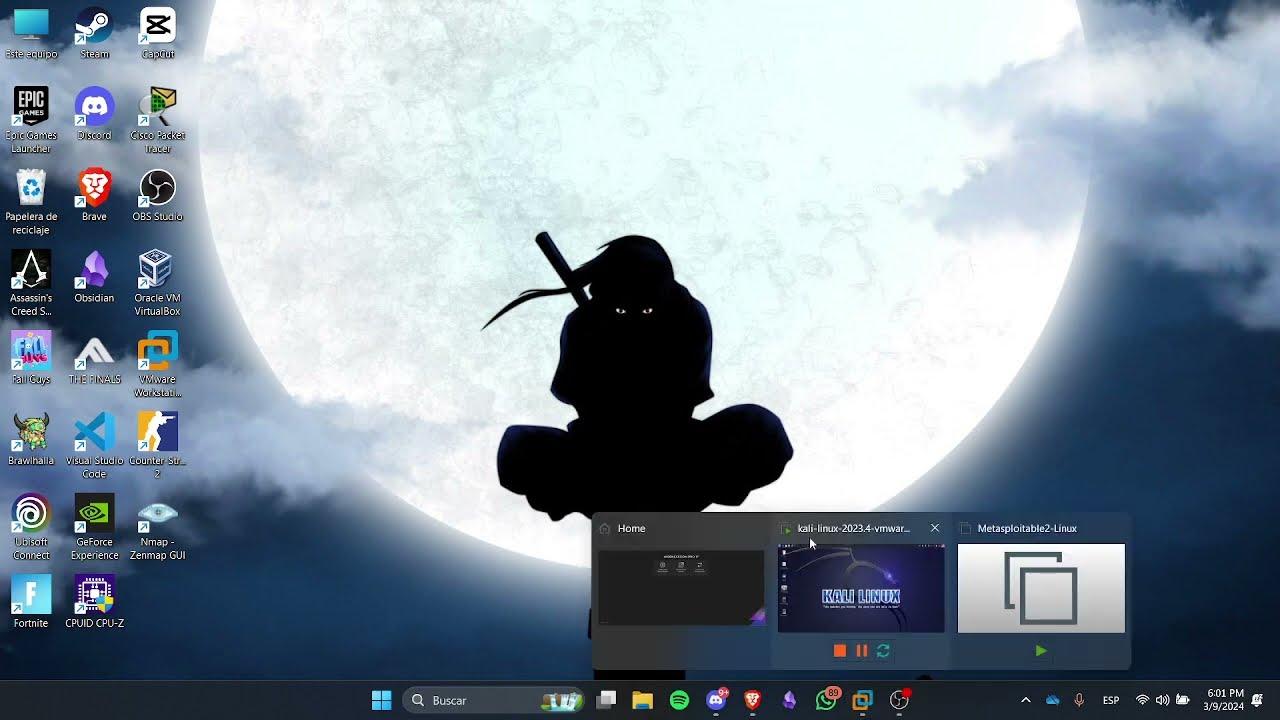Show hidden system tray icons

[x=1025, y=700]
